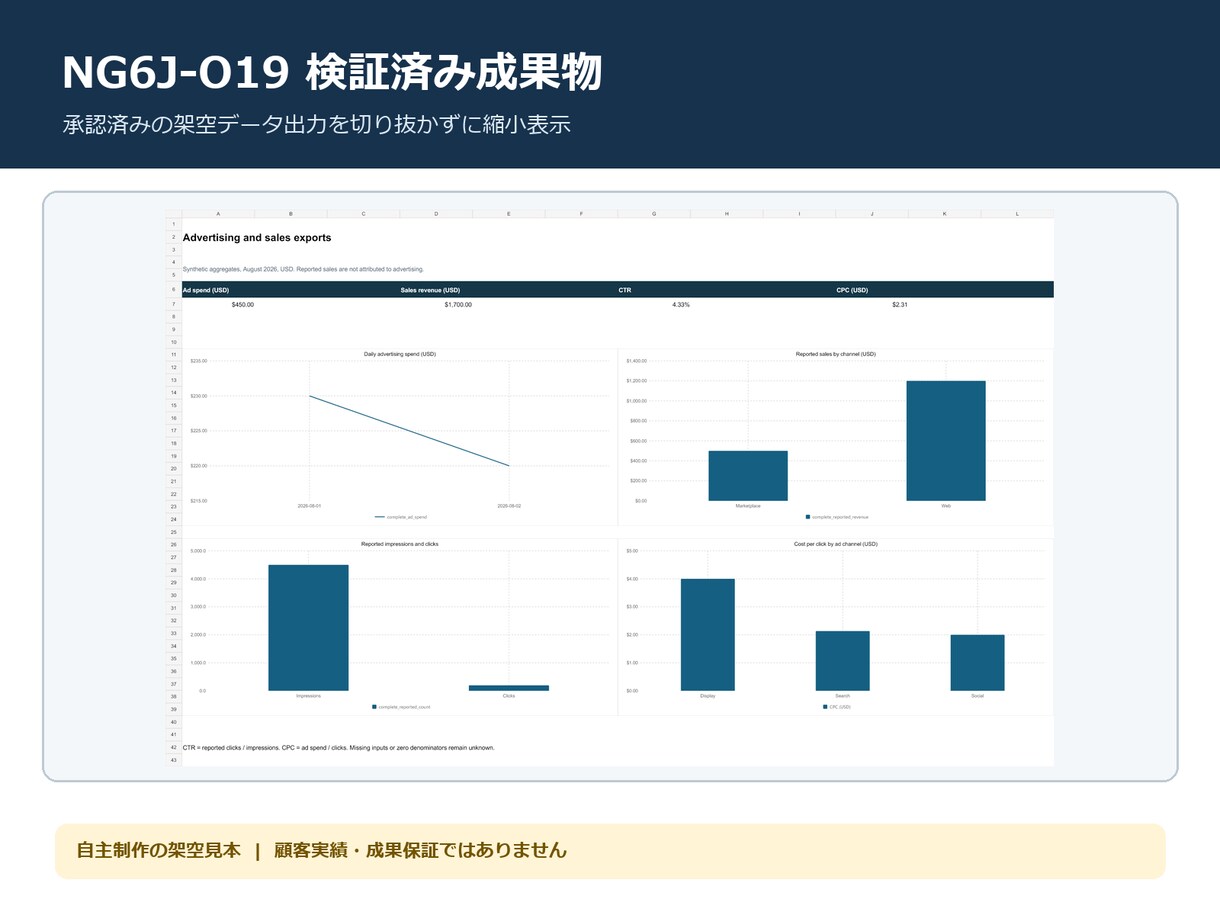
Task: Select the Ad spend (USD) header cell
Action: click(290, 290)
